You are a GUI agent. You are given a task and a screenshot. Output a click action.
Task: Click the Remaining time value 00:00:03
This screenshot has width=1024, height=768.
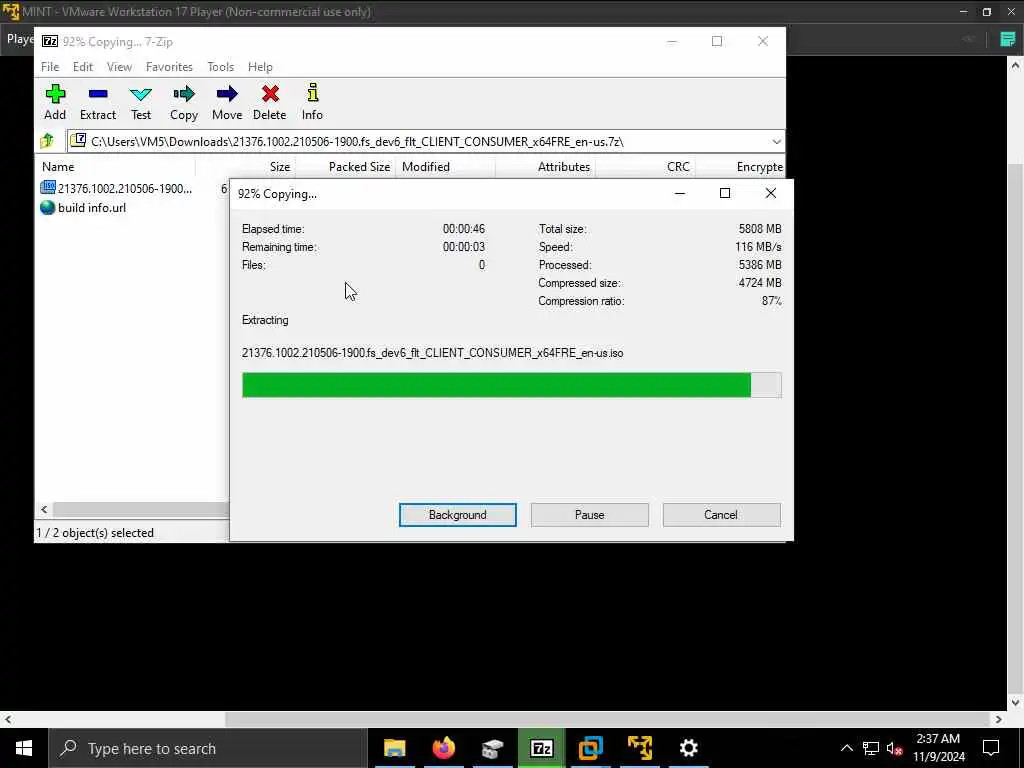tap(464, 247)
